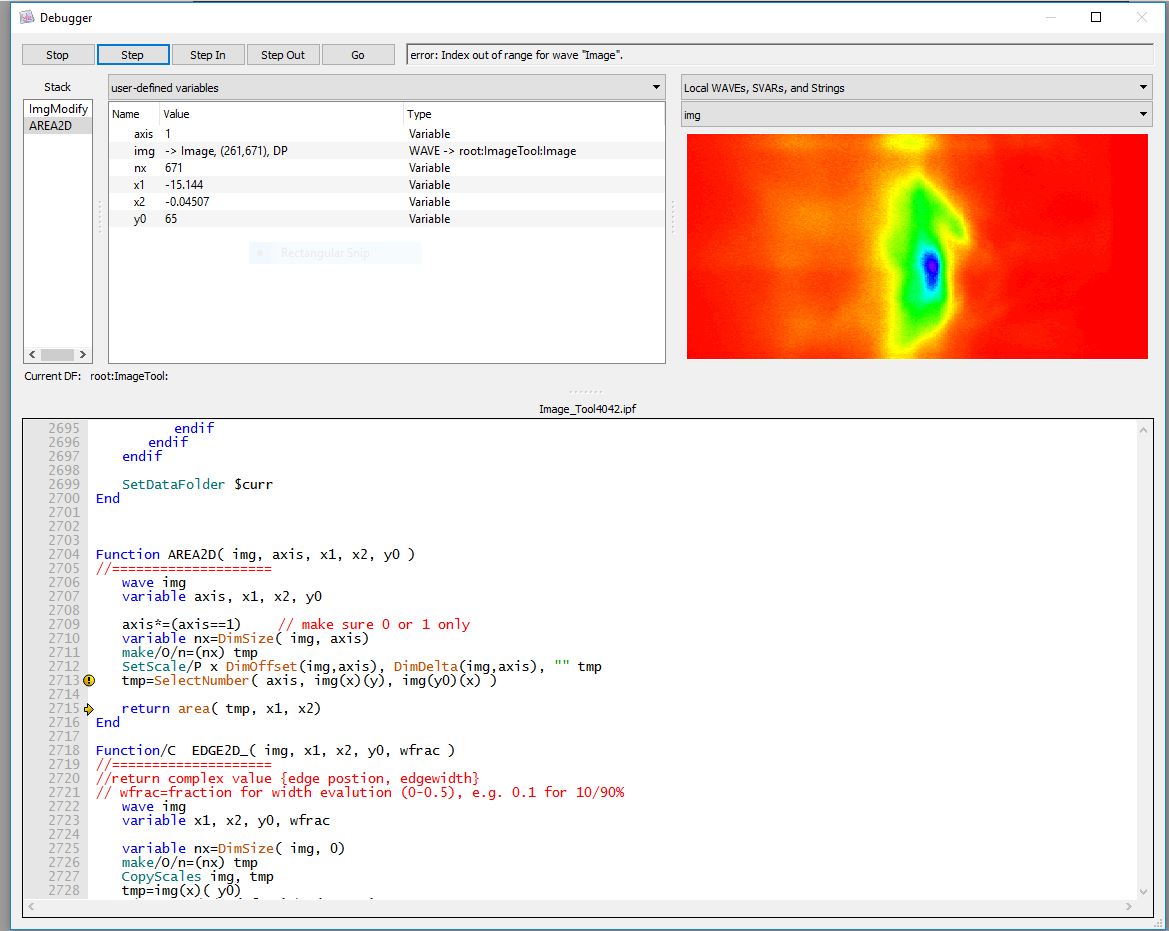This screenshot has width=1169, height=931.
Task: Click the Image_Tool4042.ipf file name label
Action: click(587, 409)
